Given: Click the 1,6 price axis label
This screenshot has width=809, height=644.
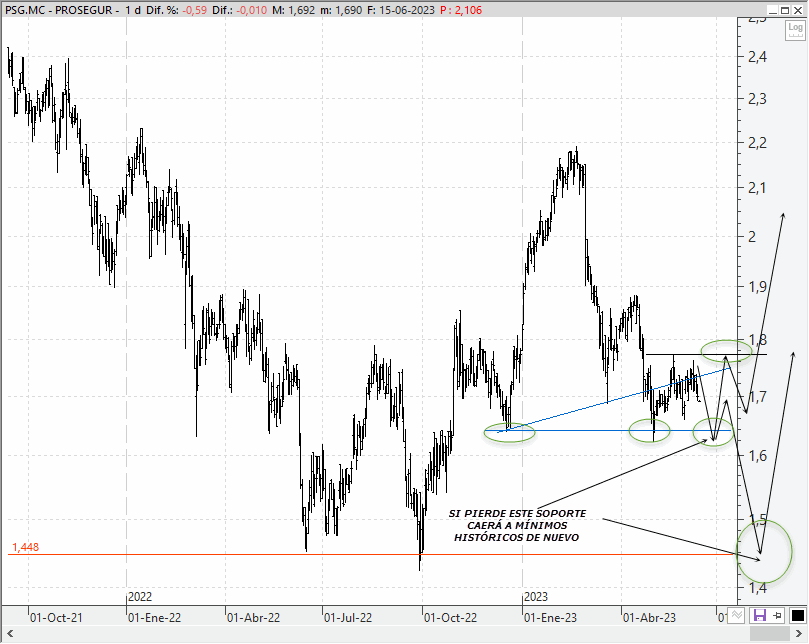Looking at the screenshot, I should click(x=757, y=456).
